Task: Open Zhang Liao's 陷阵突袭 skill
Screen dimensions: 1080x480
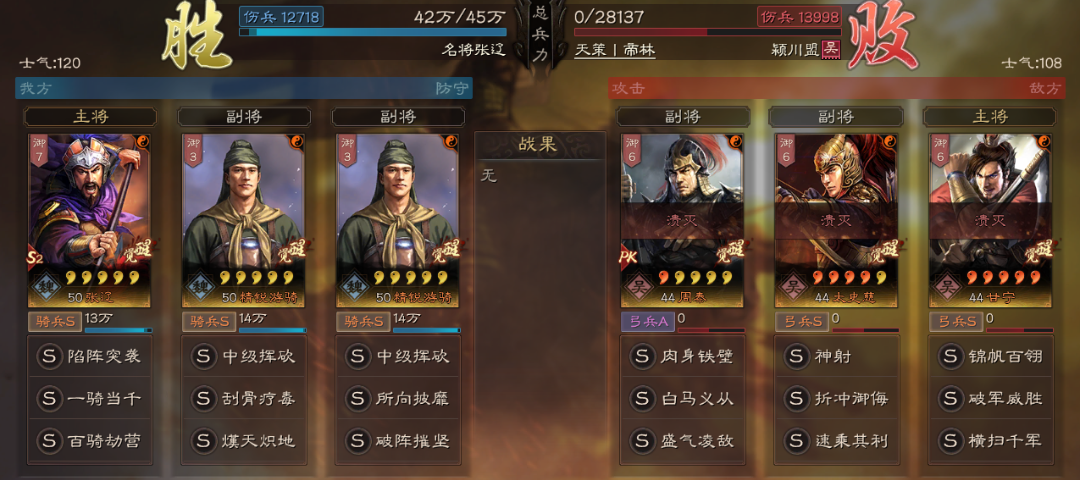Action: pos(90,357)
